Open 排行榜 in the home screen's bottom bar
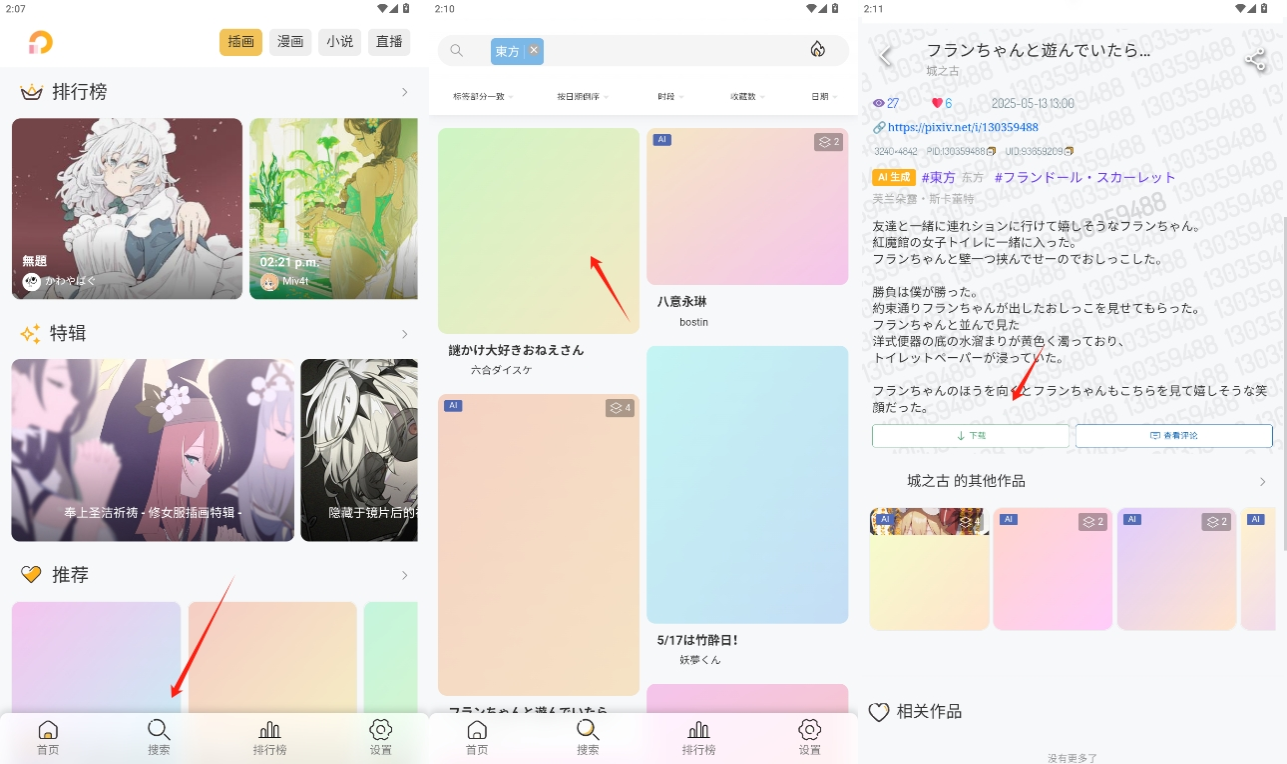 270,737
